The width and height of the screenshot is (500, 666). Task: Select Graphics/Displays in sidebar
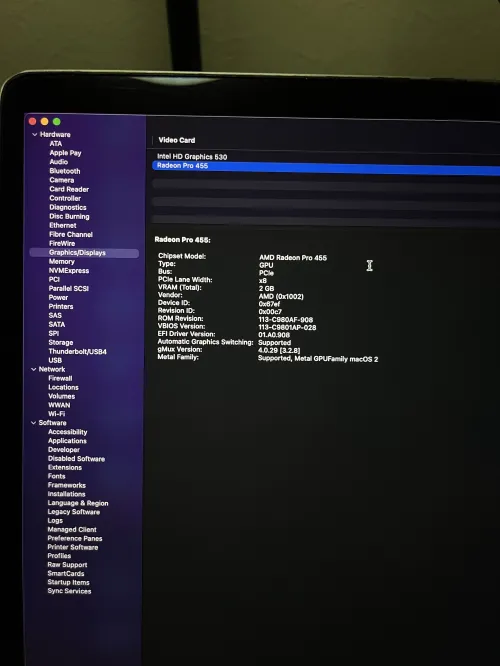pyautogui.click(x=84, y=253)
